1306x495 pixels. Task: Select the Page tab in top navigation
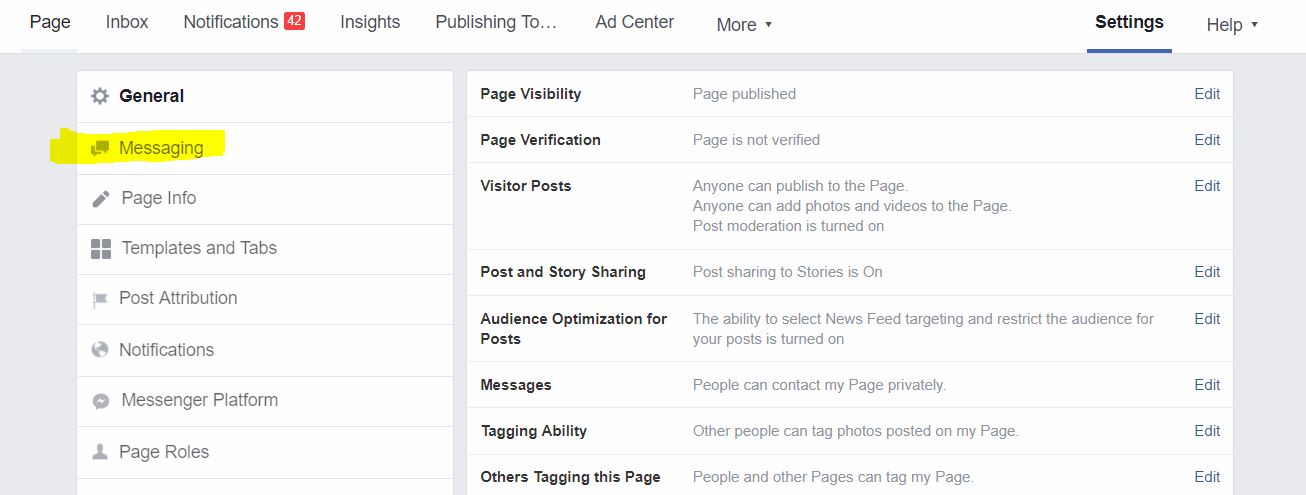tap(50, 22)
